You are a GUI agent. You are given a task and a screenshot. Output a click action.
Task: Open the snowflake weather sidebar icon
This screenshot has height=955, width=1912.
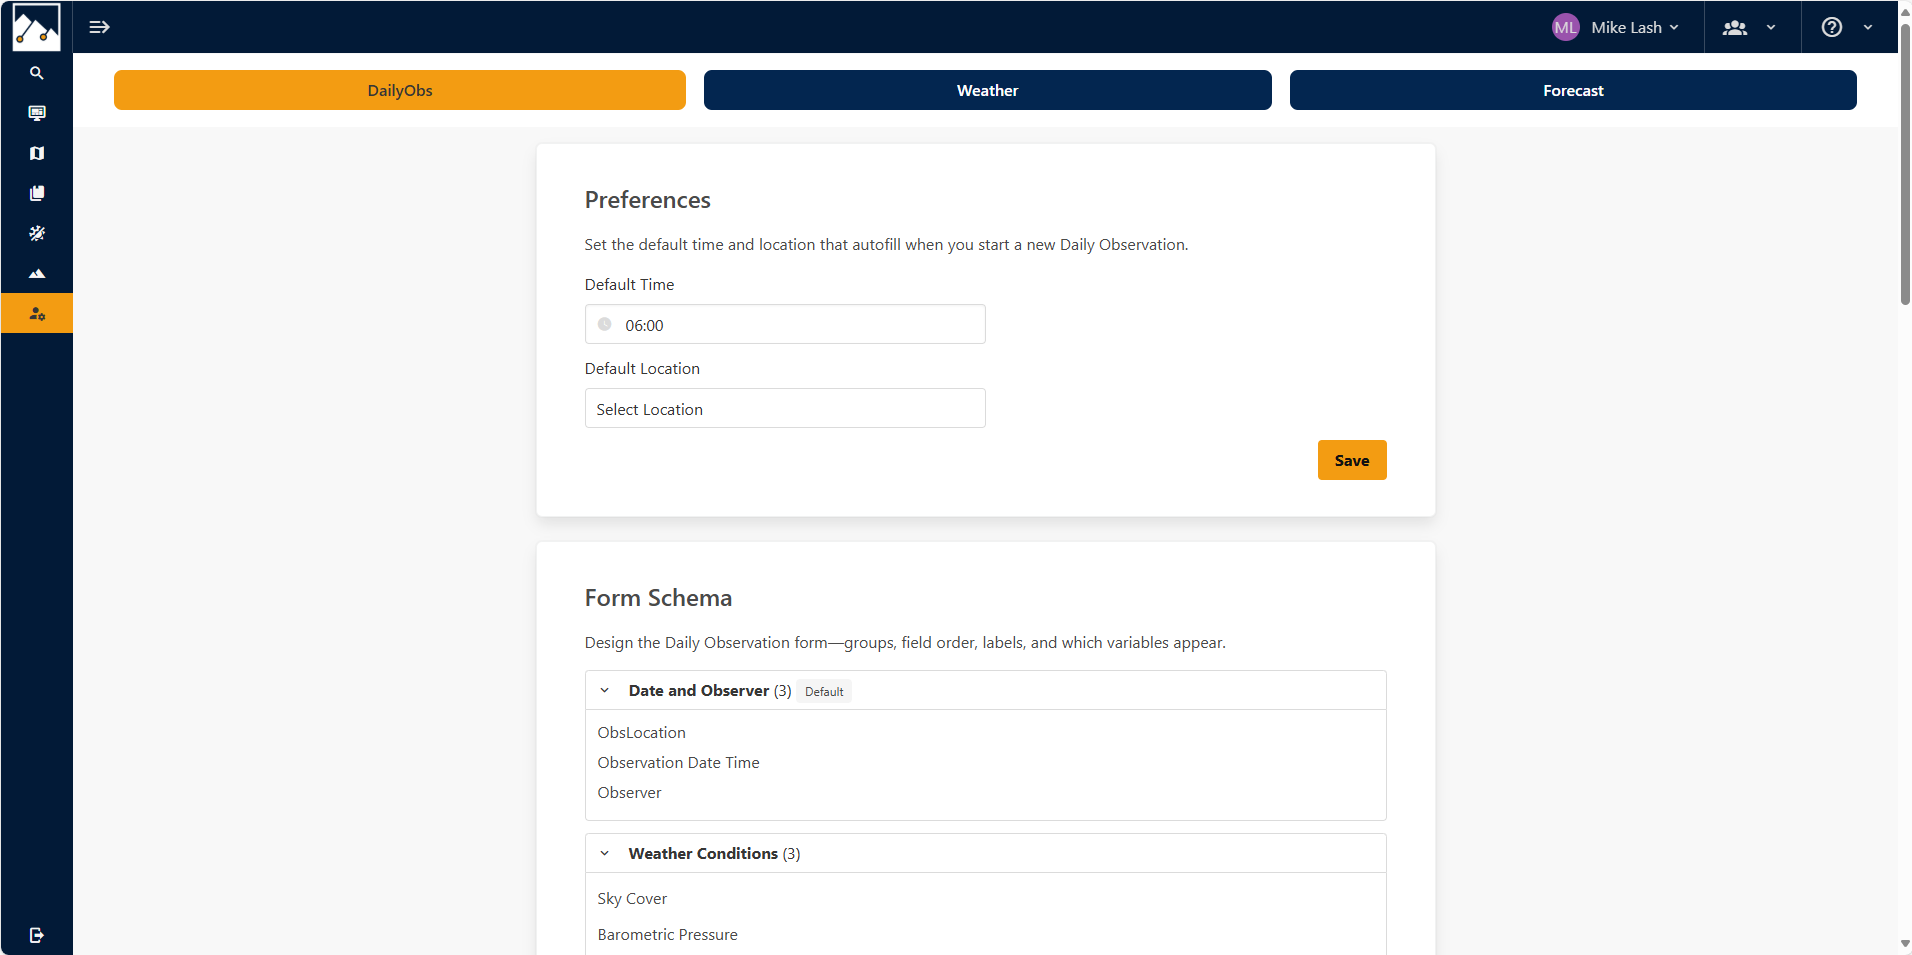(x=37, y=233)
